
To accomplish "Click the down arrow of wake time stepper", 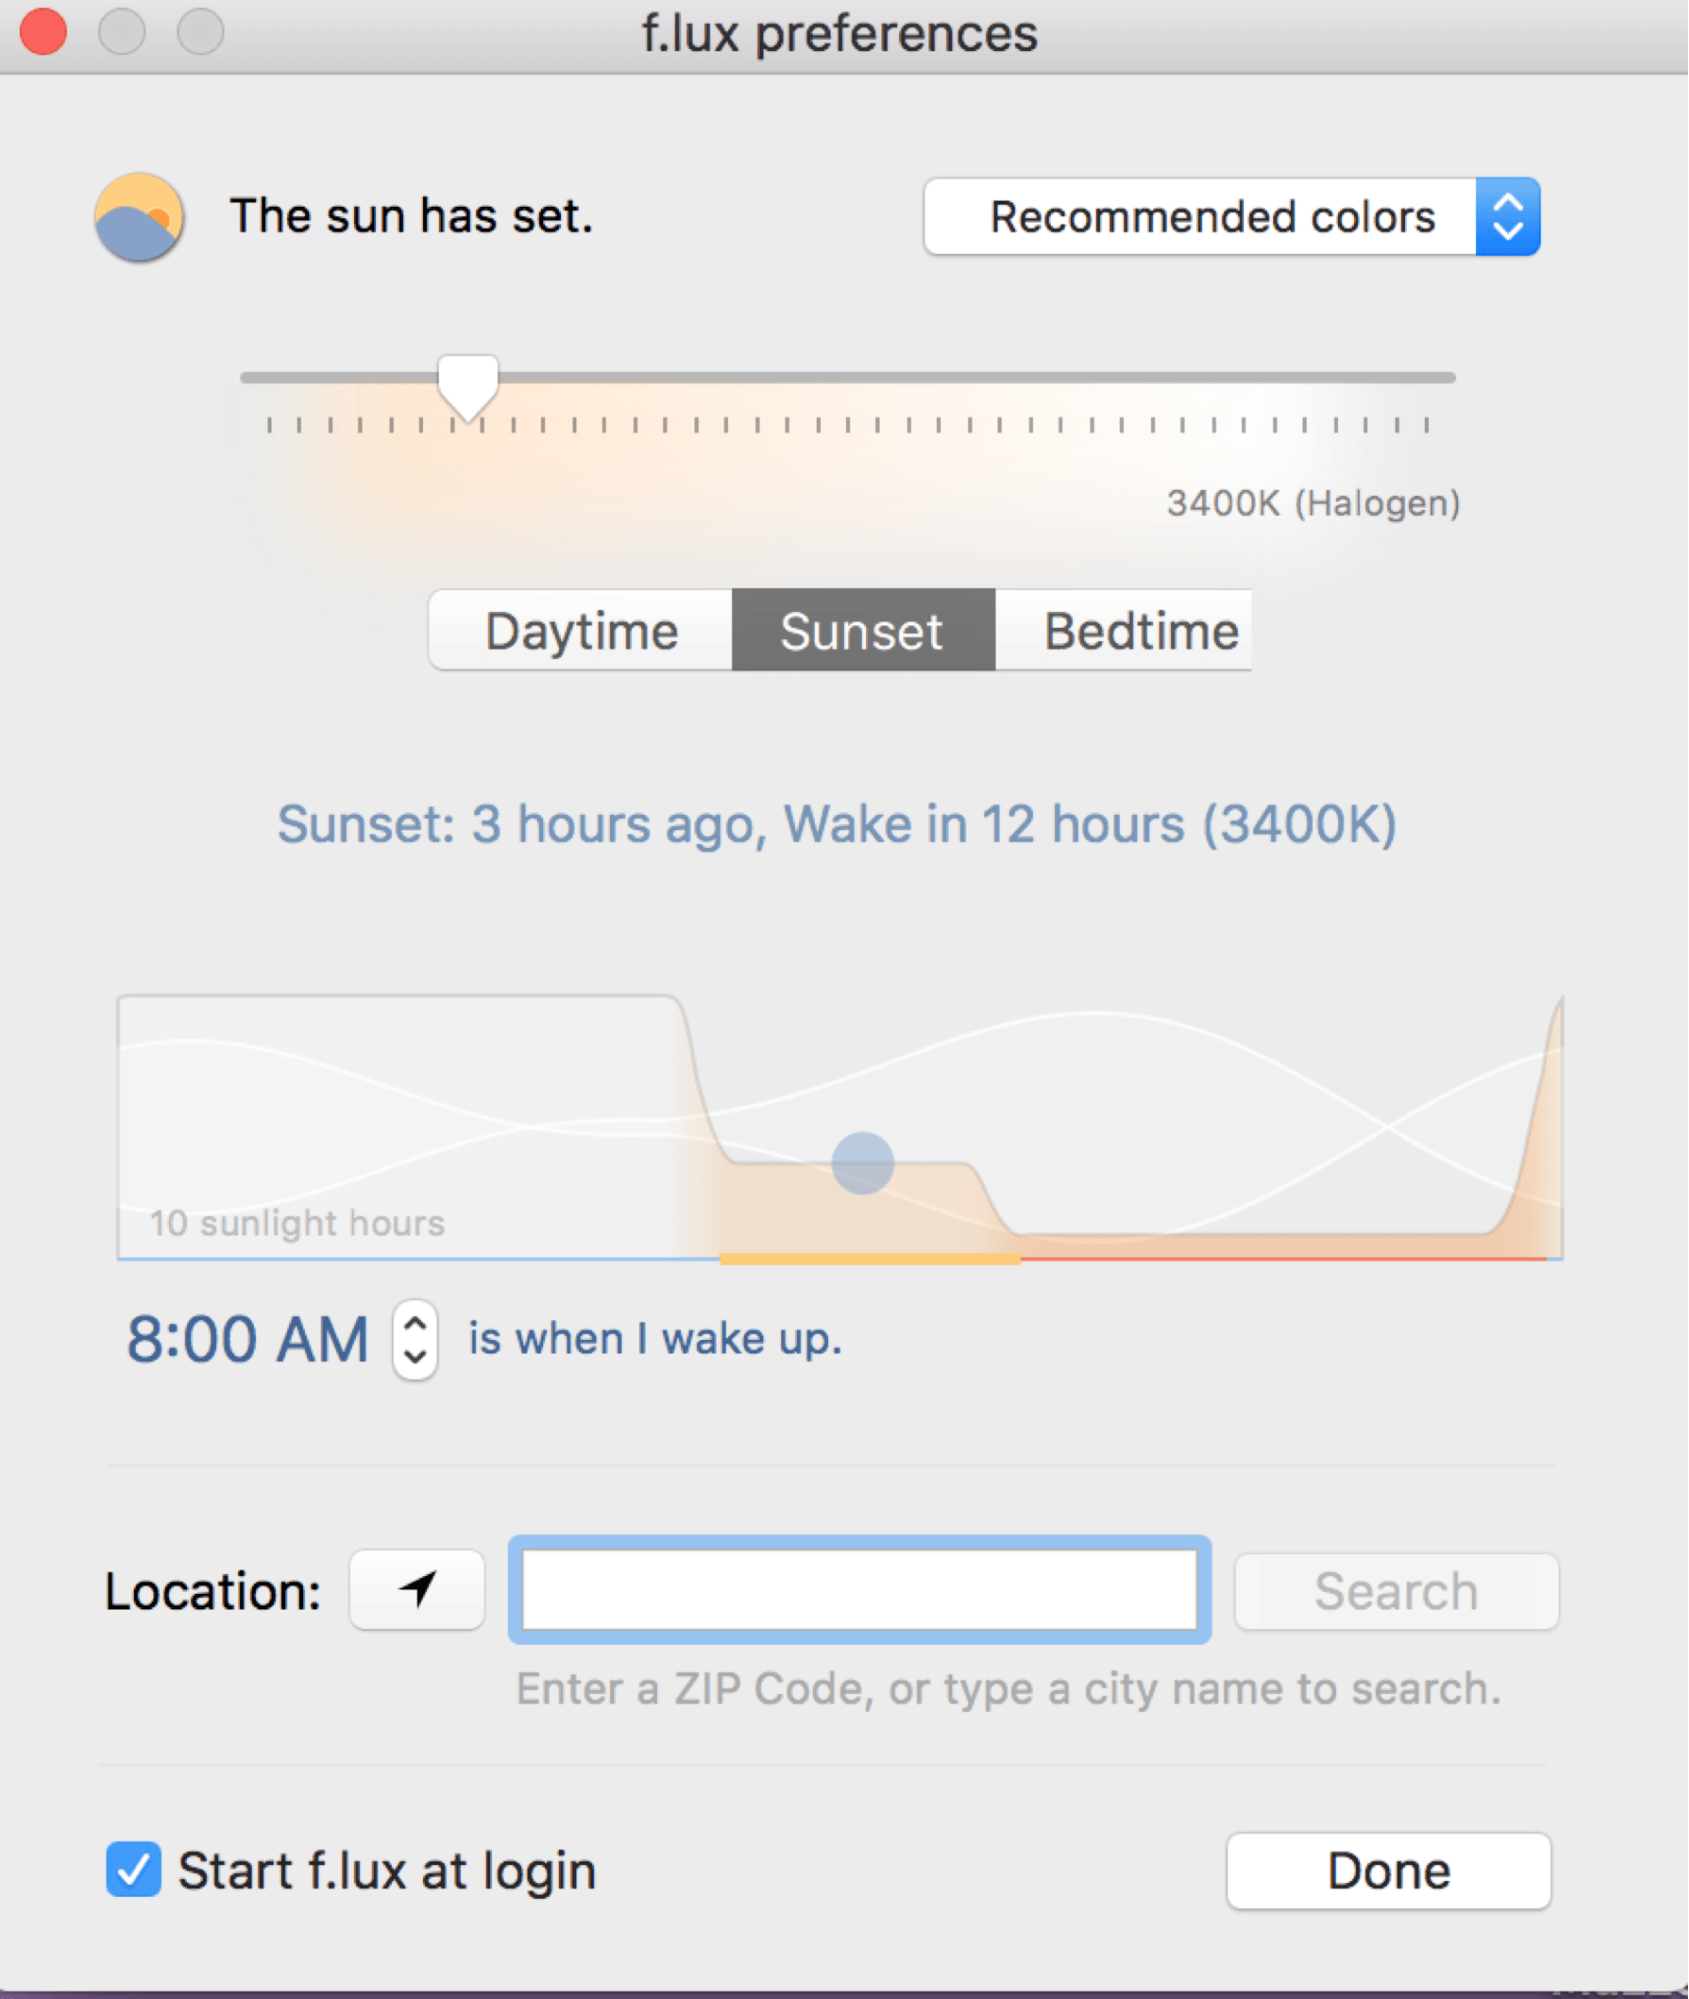I will (415, 1359).
